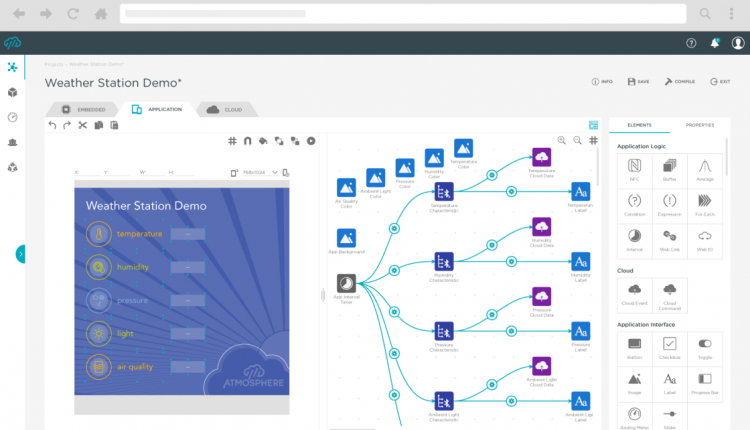Select the Web IO element

coord(705,241)
